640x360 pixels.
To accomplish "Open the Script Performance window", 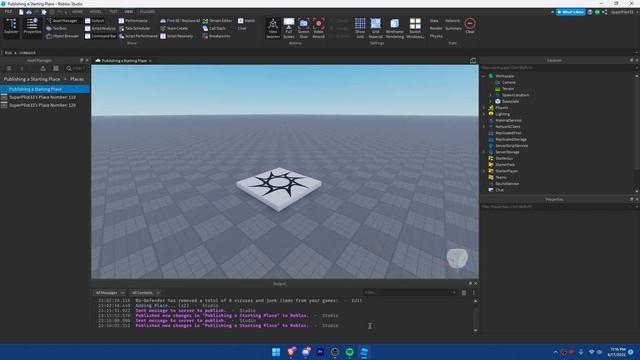I will 138,36.
